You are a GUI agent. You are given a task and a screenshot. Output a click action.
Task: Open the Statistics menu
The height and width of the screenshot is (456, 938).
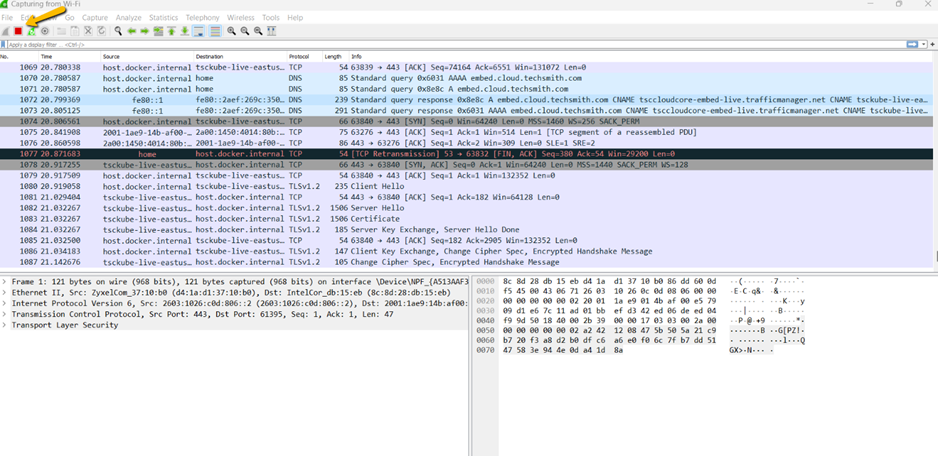163,18
